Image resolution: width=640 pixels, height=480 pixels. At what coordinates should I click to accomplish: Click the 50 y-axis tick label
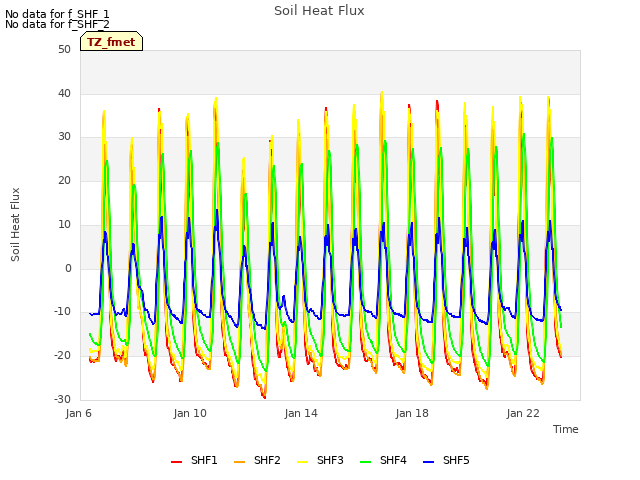pyautogui.click(x=64, y=50)
